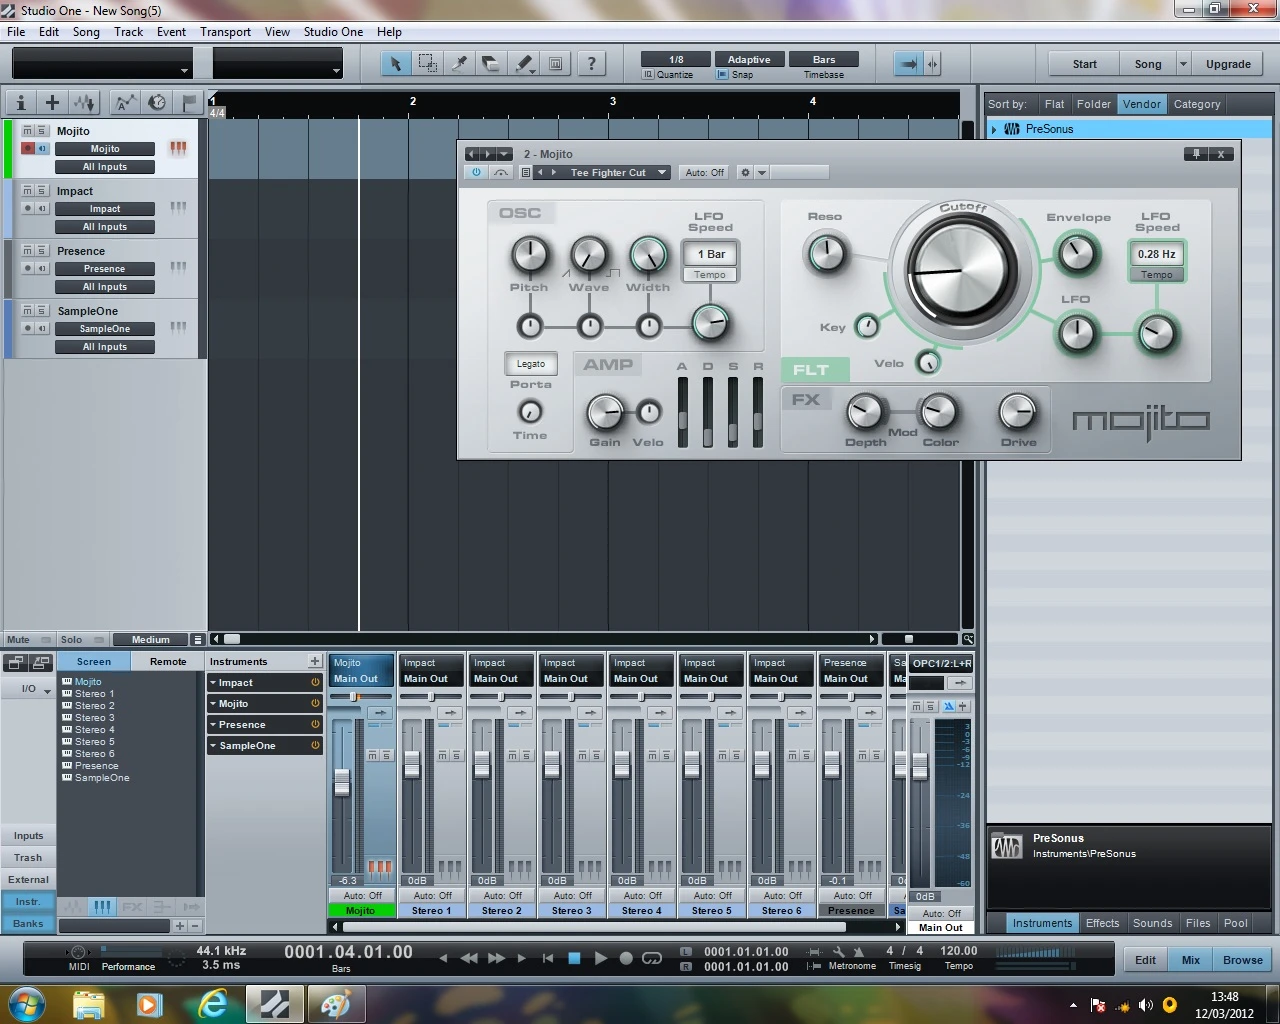Viewport: 1280px width, 1024px height.
Task: Start playback with the Play button
Action: pyautogui.click(x=600, y=958)
